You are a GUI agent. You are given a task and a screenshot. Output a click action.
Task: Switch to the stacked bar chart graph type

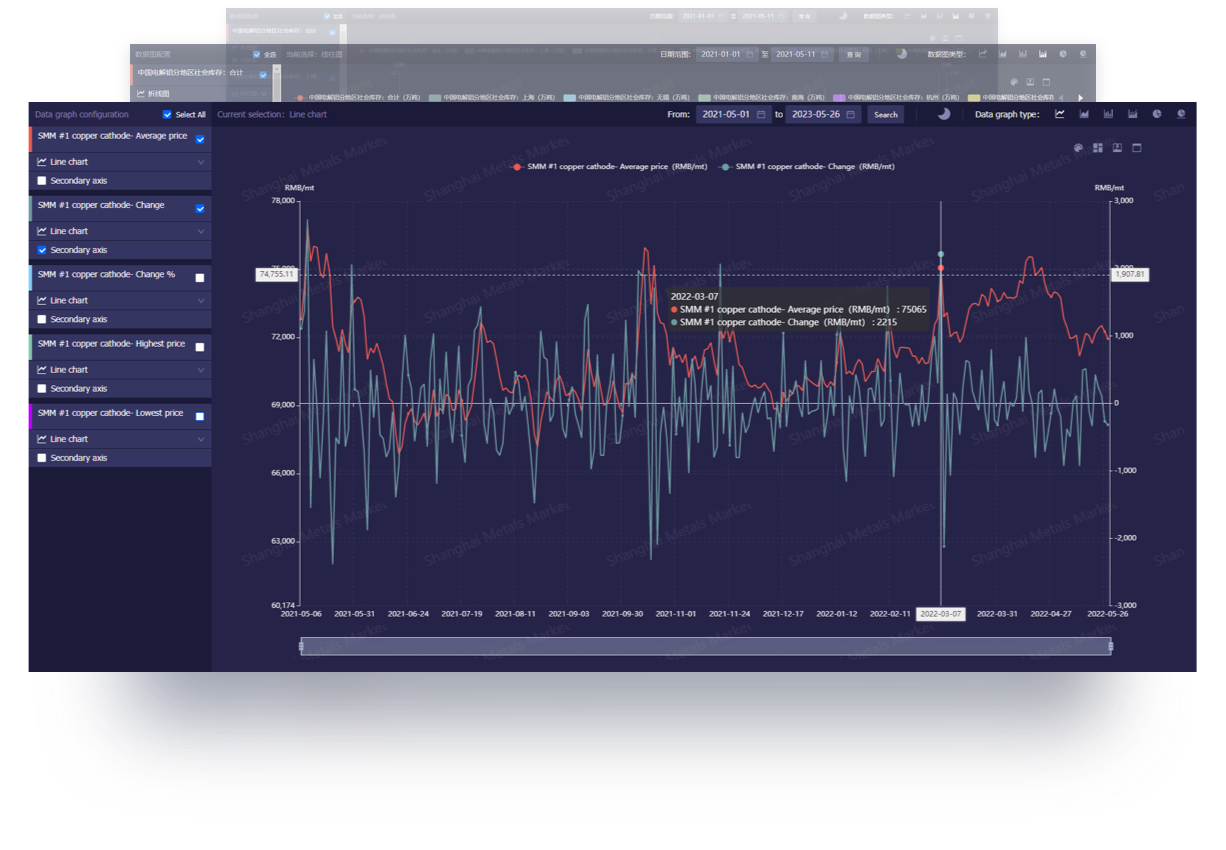coord(1108,113)
